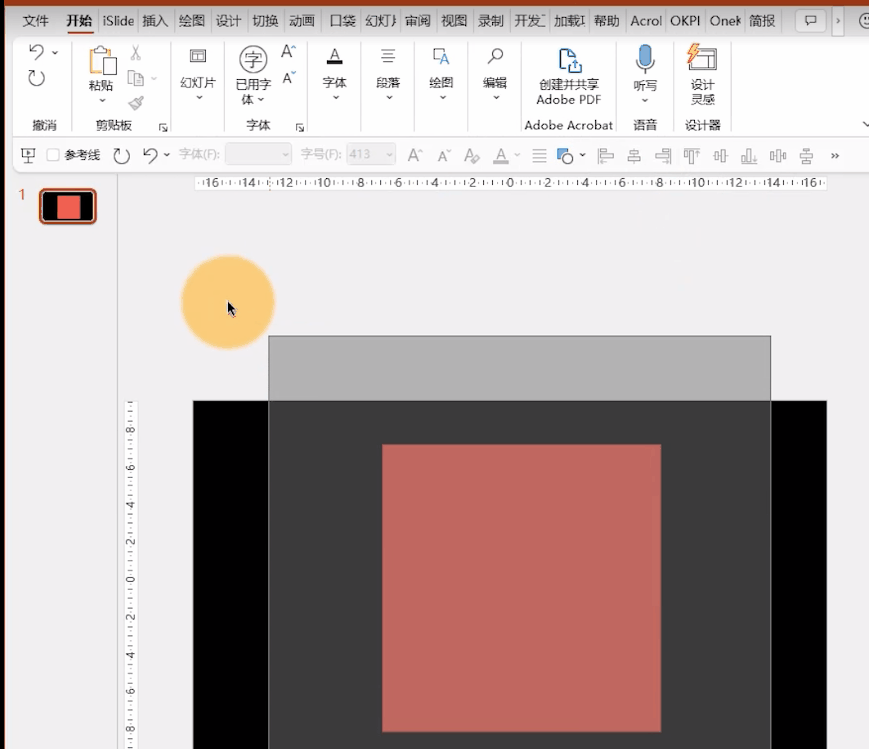869x749 pixels.
Task: Click the Undo arrow in the ribbon
Action: [x=37, y=52]
